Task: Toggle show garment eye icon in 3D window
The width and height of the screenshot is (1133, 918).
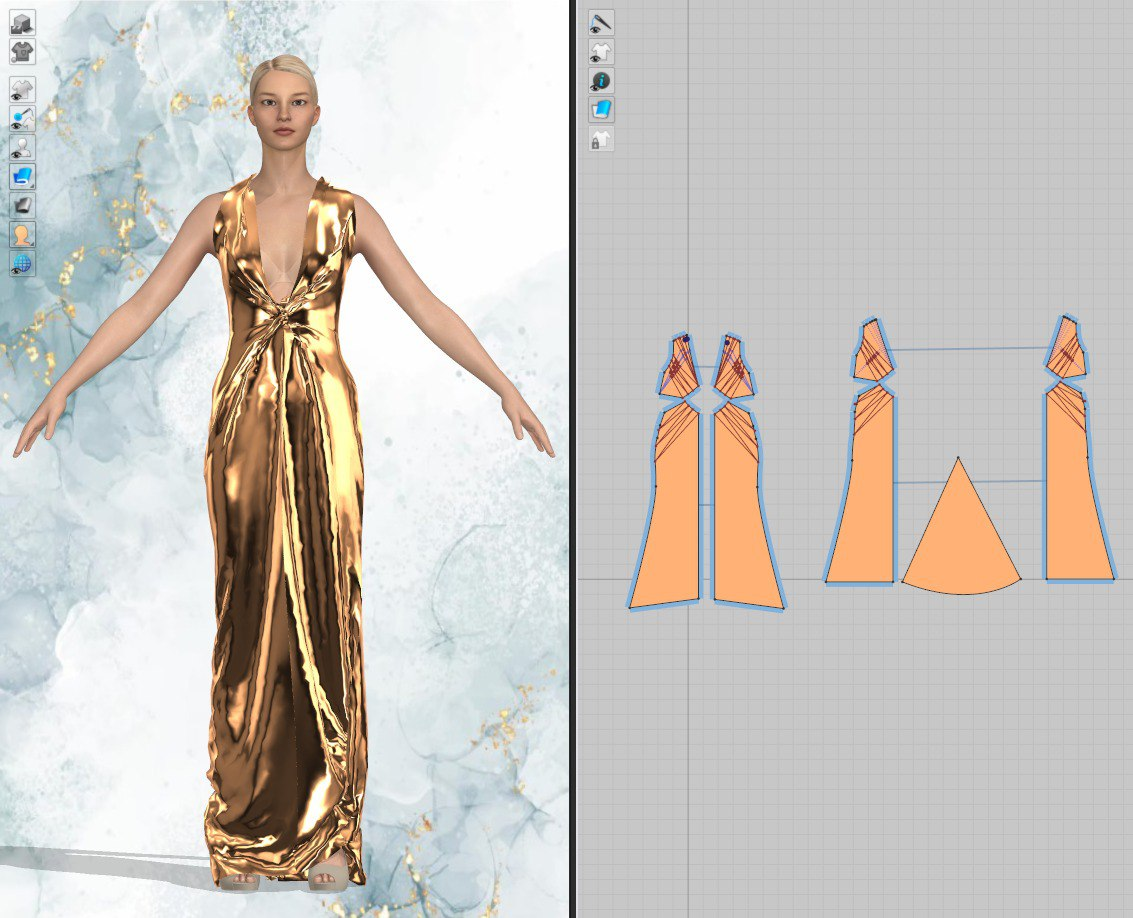Action: pyautogui.click(x=22, y=90)
